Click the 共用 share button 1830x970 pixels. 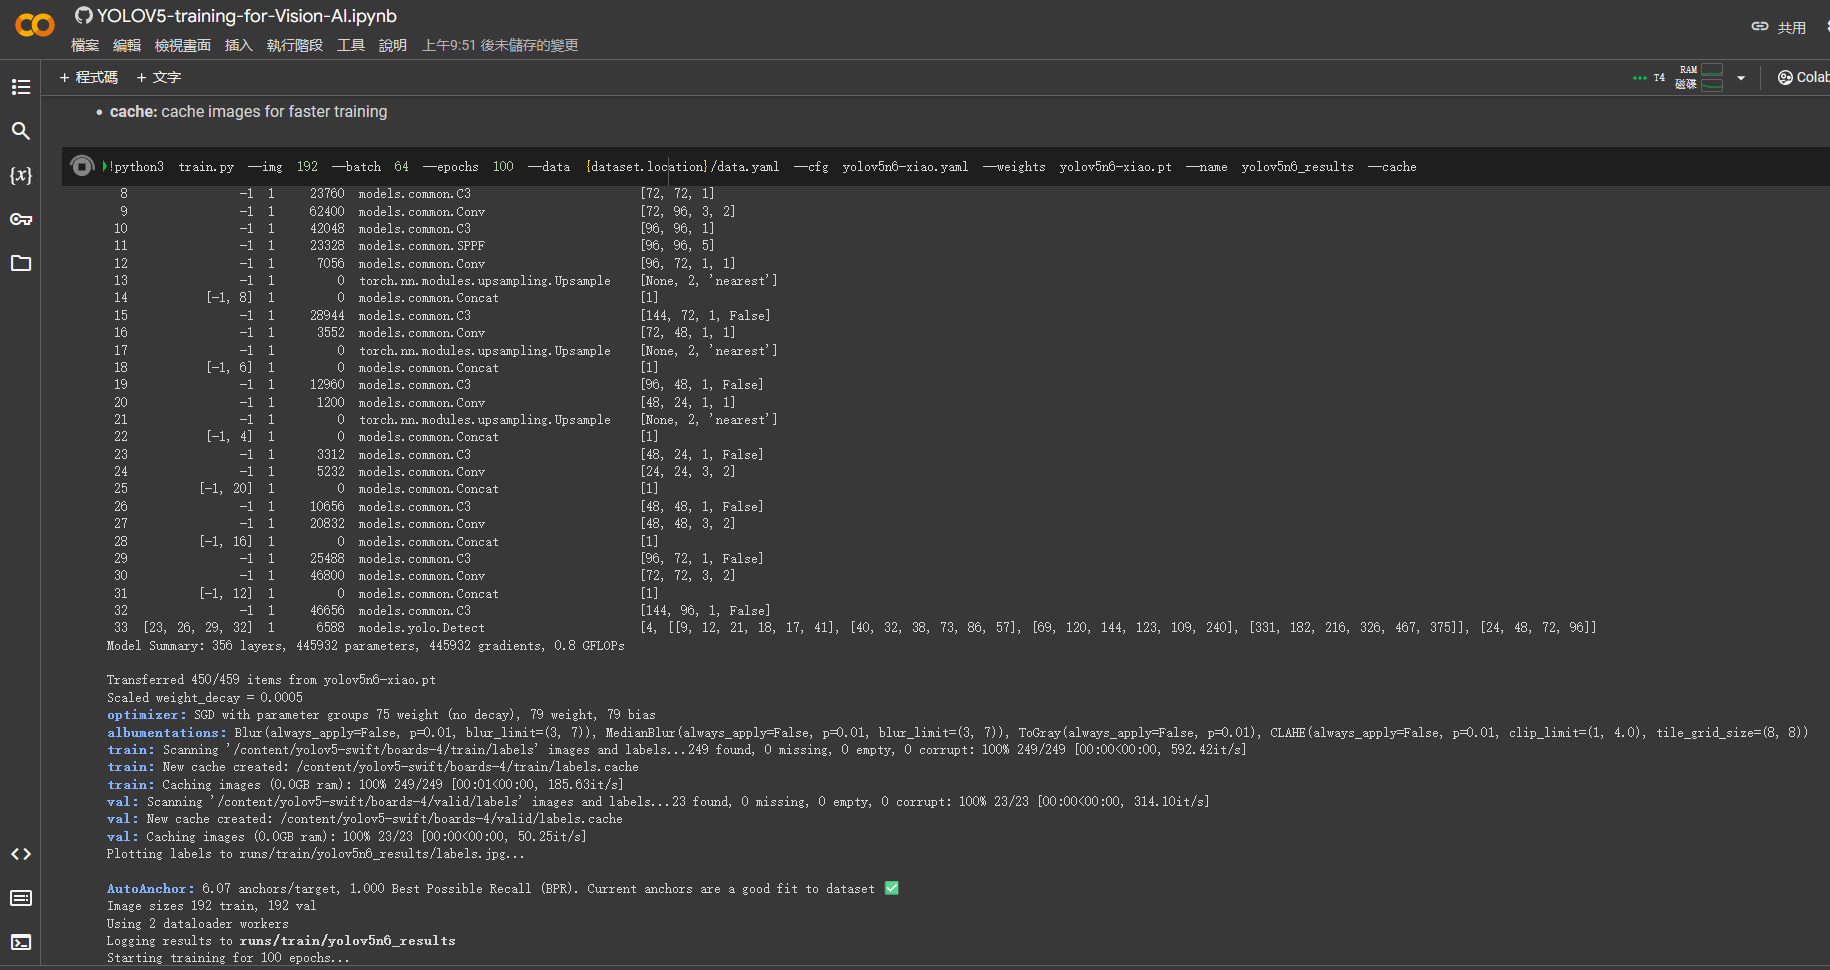1792,28
